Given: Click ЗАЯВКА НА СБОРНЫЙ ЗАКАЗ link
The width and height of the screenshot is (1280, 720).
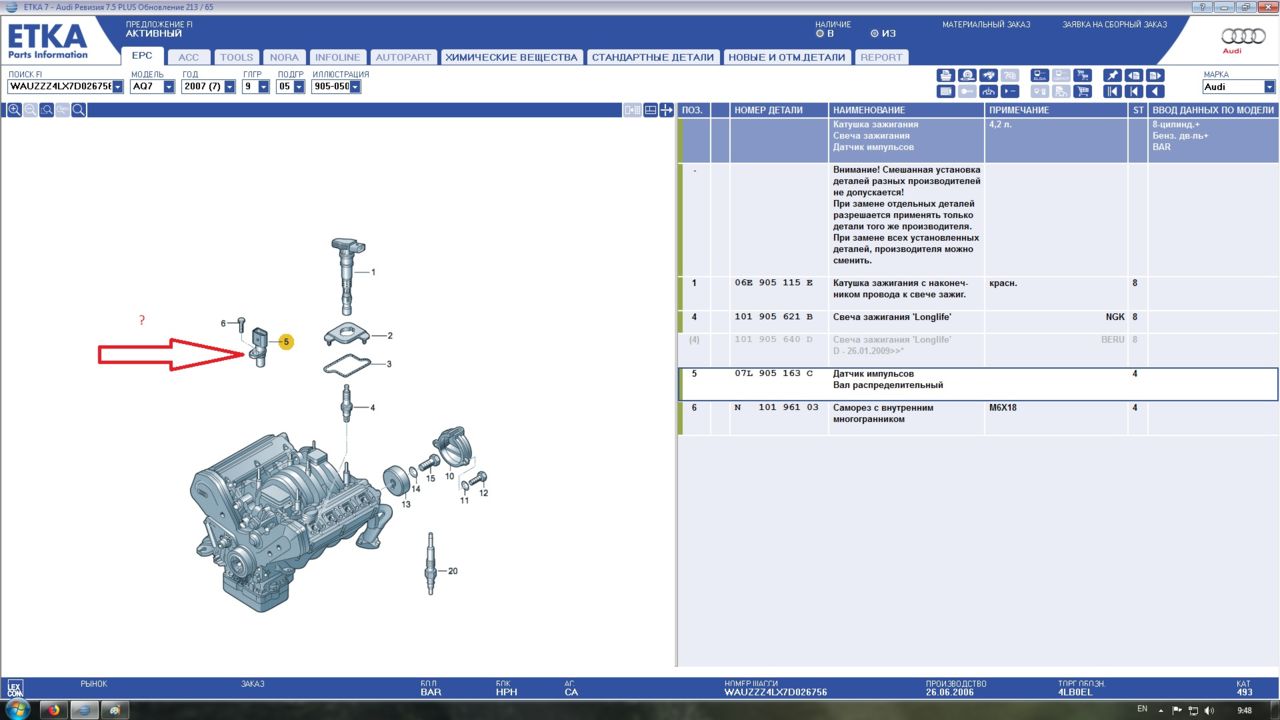Looking at the screenshot, I should point(1114,24).
